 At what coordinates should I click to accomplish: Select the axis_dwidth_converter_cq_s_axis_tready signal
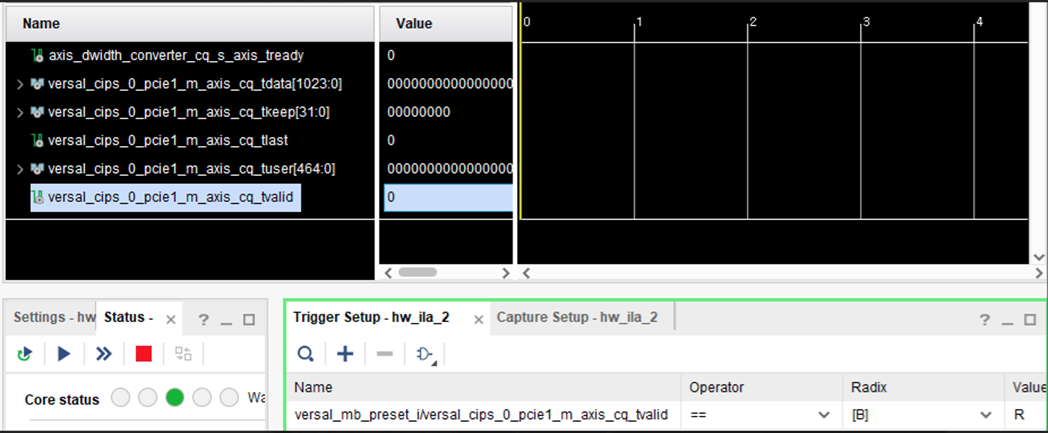[x=175, y=56]
